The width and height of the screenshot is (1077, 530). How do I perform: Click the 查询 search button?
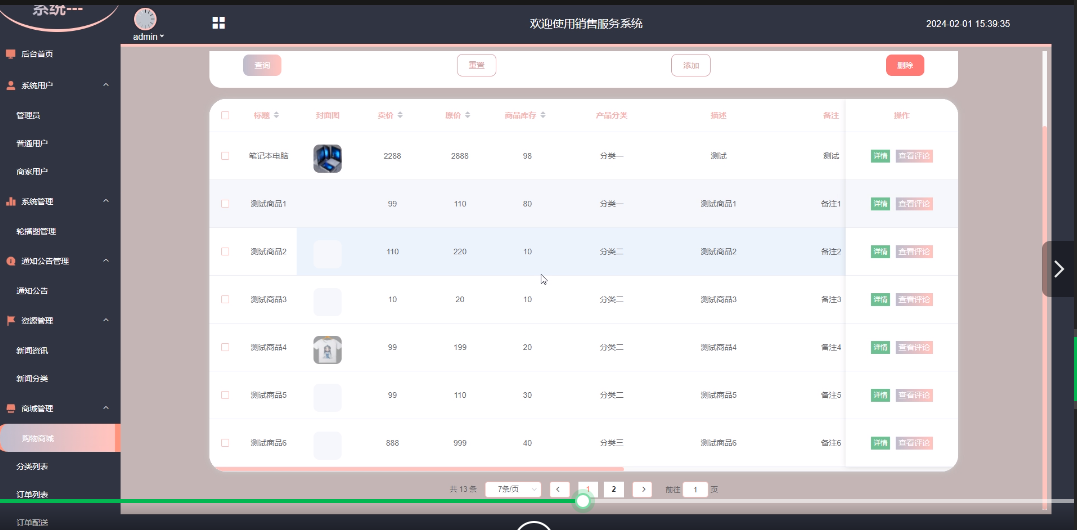click(262, 65)
